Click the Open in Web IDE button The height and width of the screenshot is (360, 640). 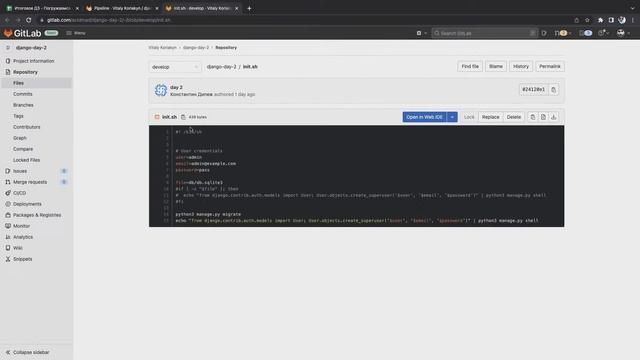coord(424,117)
